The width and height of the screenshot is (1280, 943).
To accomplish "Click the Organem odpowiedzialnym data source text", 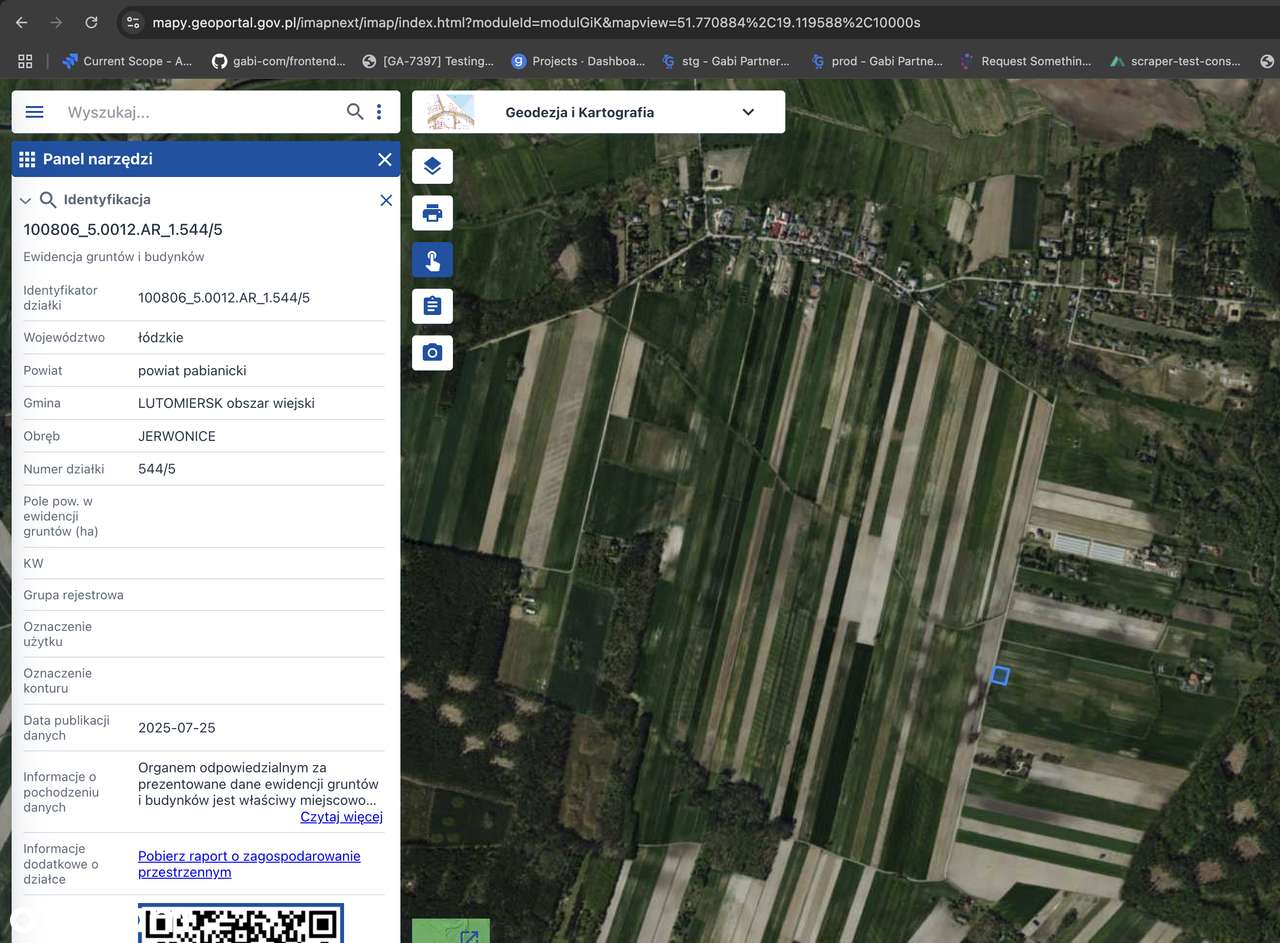I will click(x=258, y=784).
